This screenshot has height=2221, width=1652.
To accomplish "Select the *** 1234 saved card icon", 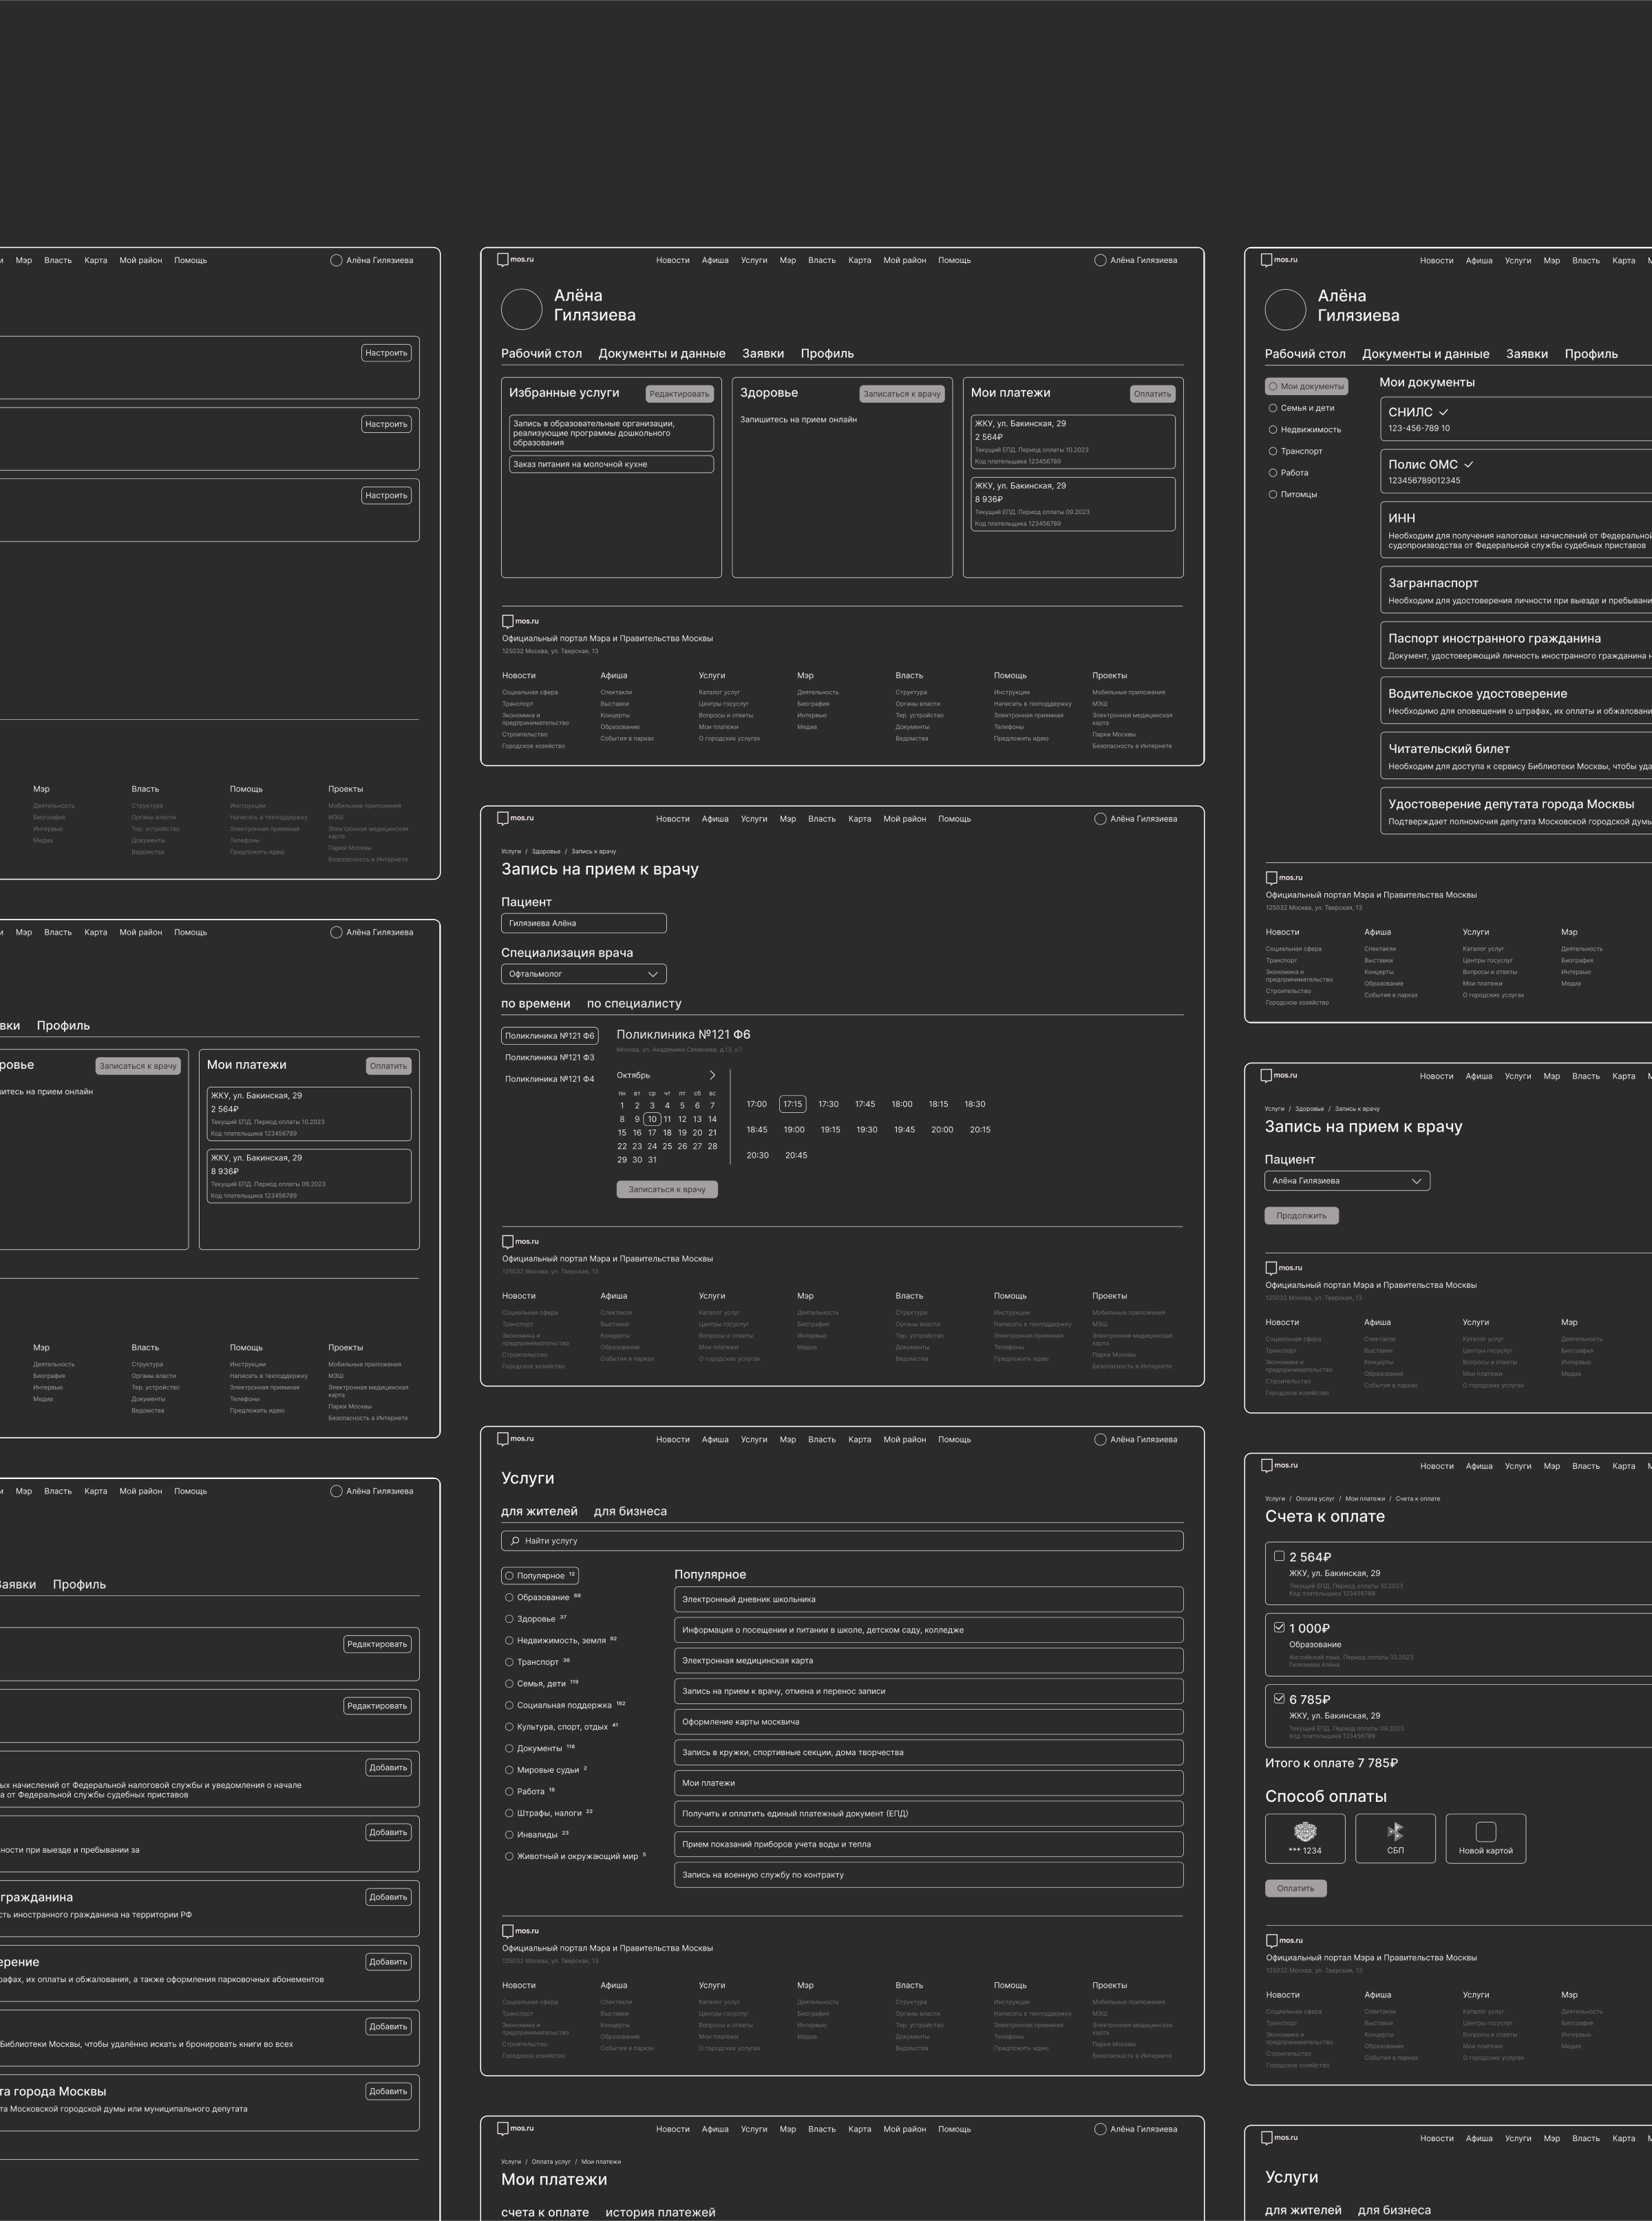I will point(1305,1831).
